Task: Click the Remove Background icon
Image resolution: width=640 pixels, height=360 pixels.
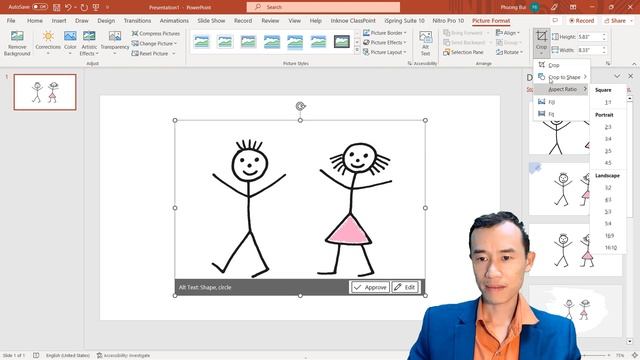Action: (17, 42)
